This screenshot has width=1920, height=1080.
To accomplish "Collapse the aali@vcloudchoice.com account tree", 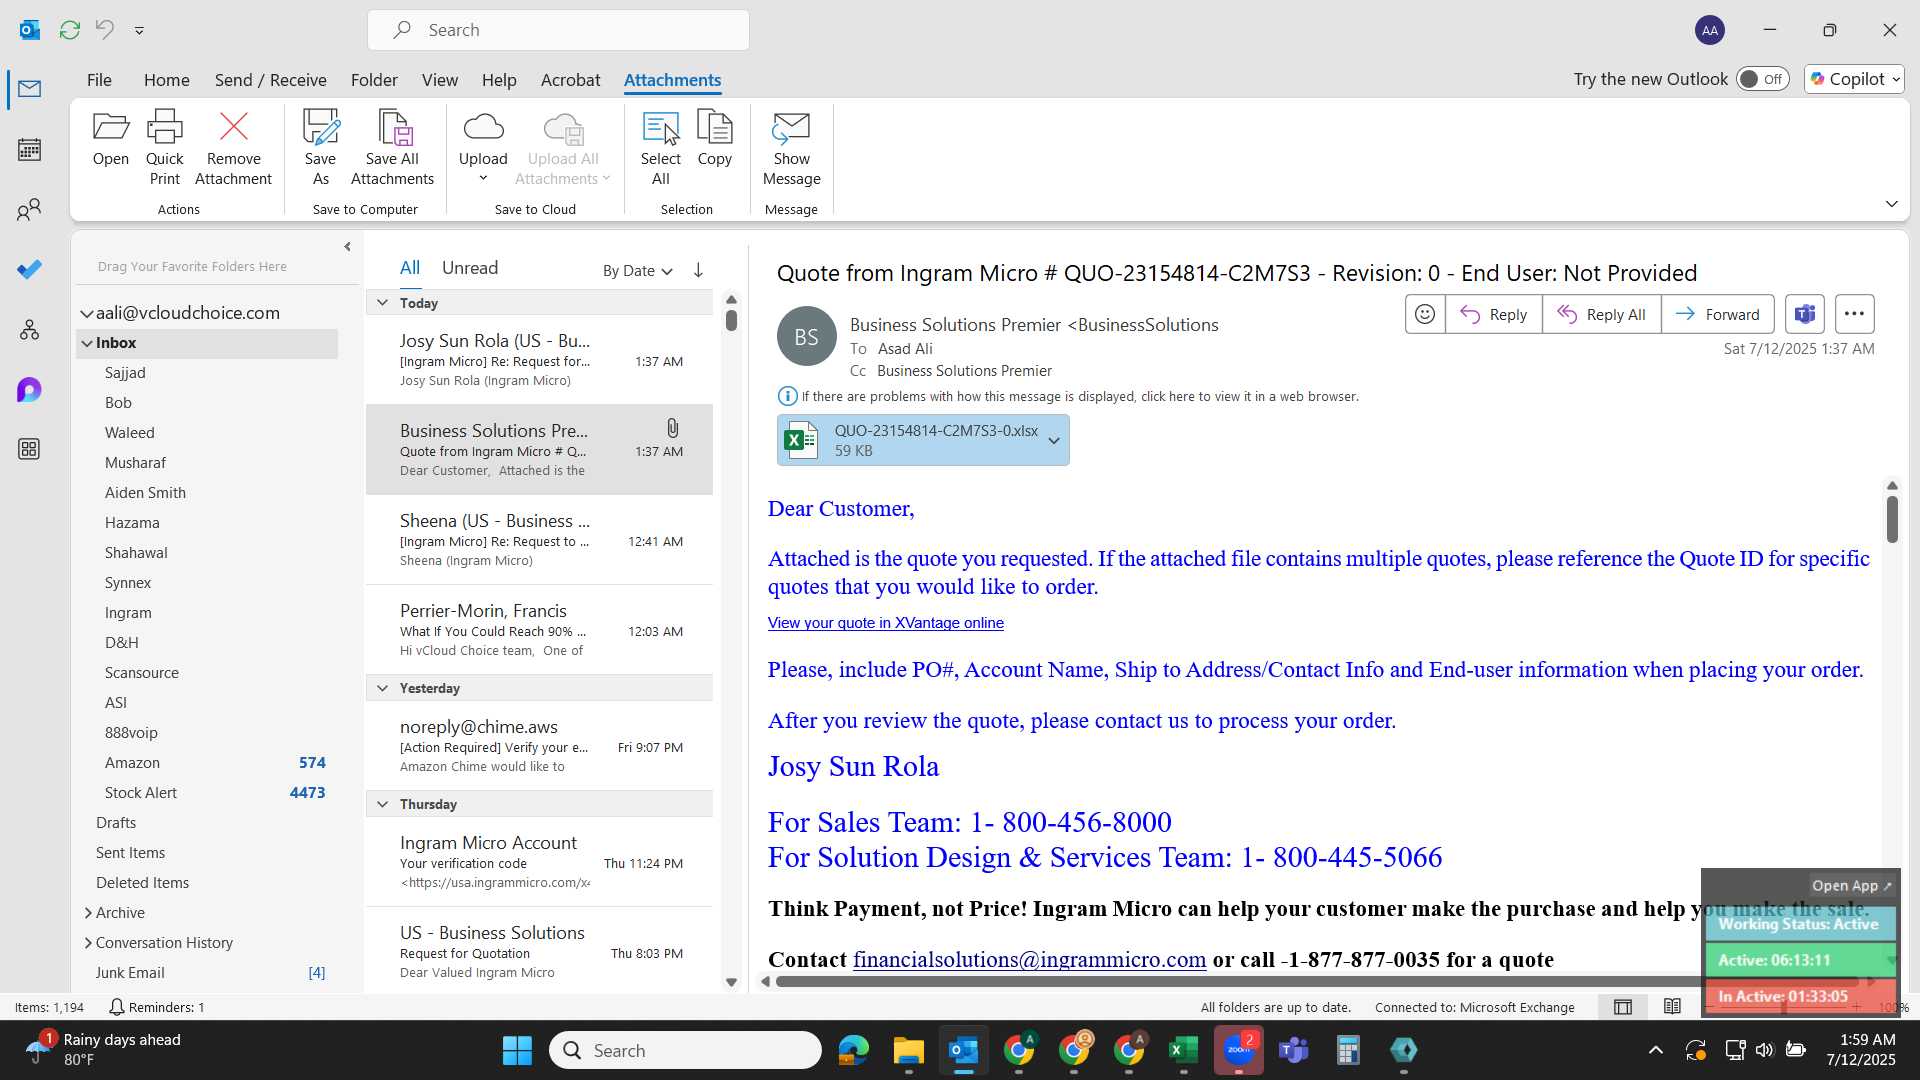I will click(87, 314).
